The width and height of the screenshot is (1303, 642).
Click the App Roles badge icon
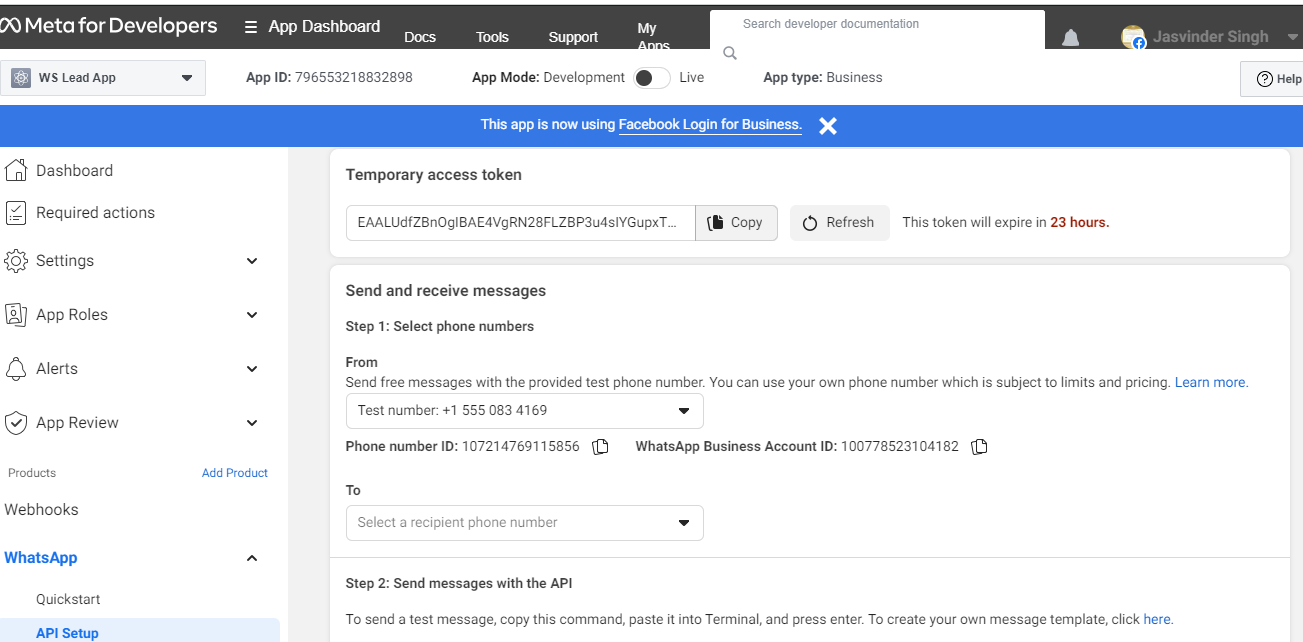point(16,315)
